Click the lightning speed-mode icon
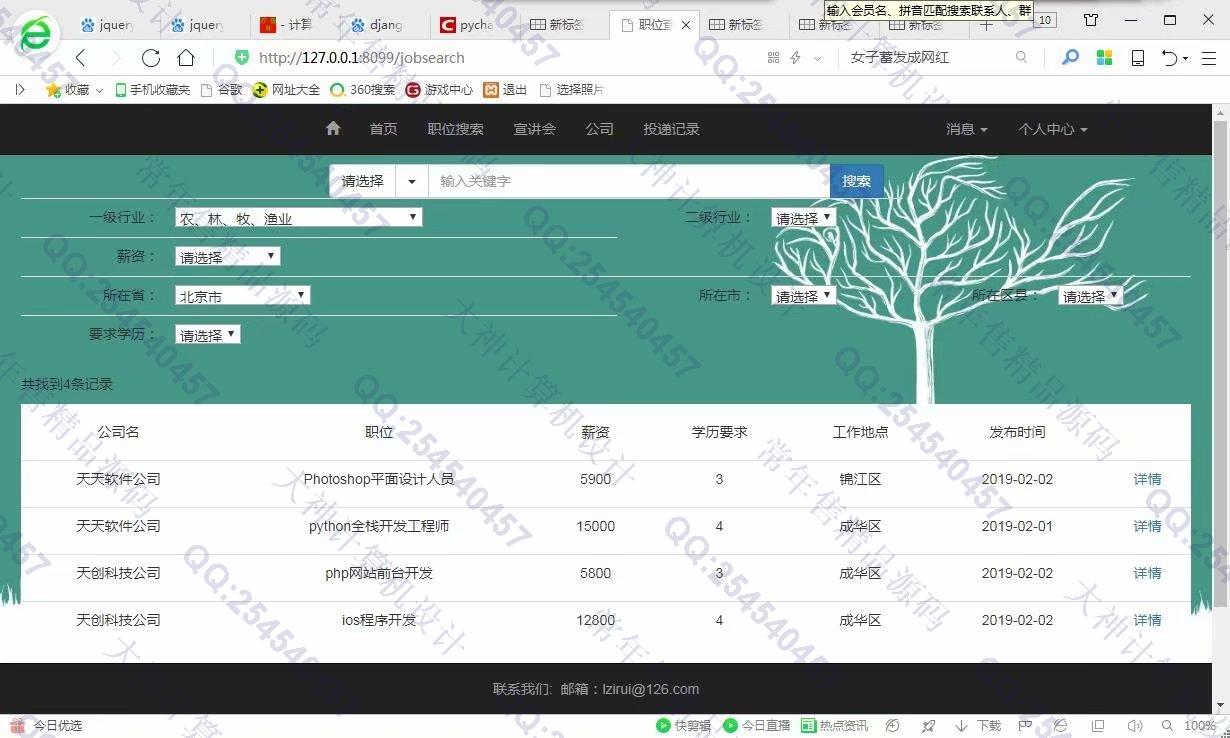 (796, 58)
